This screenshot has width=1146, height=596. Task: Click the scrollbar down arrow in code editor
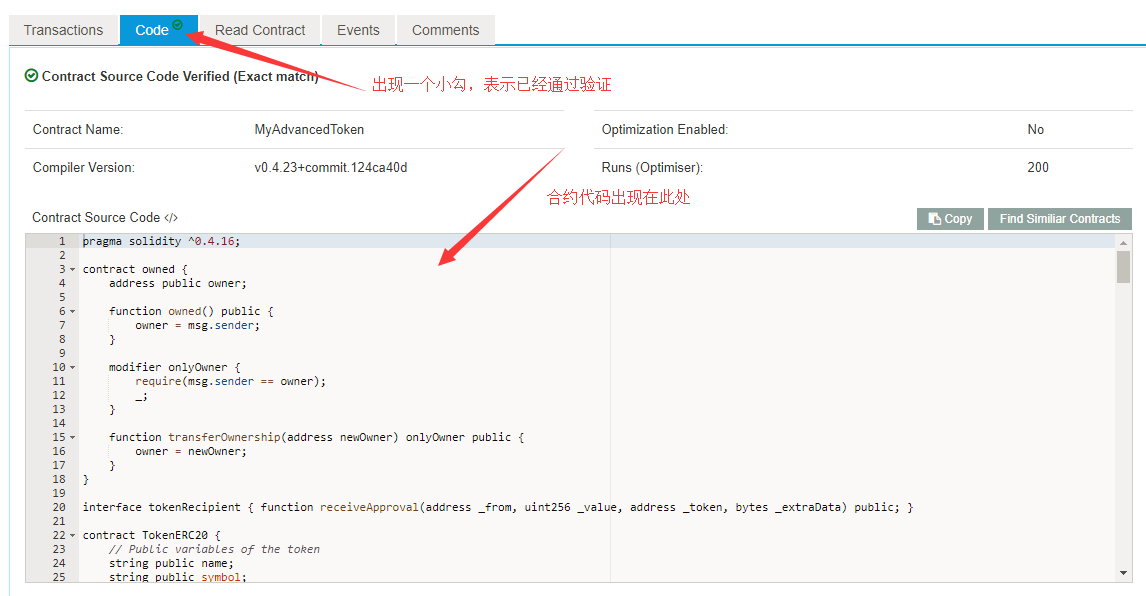1123,573
